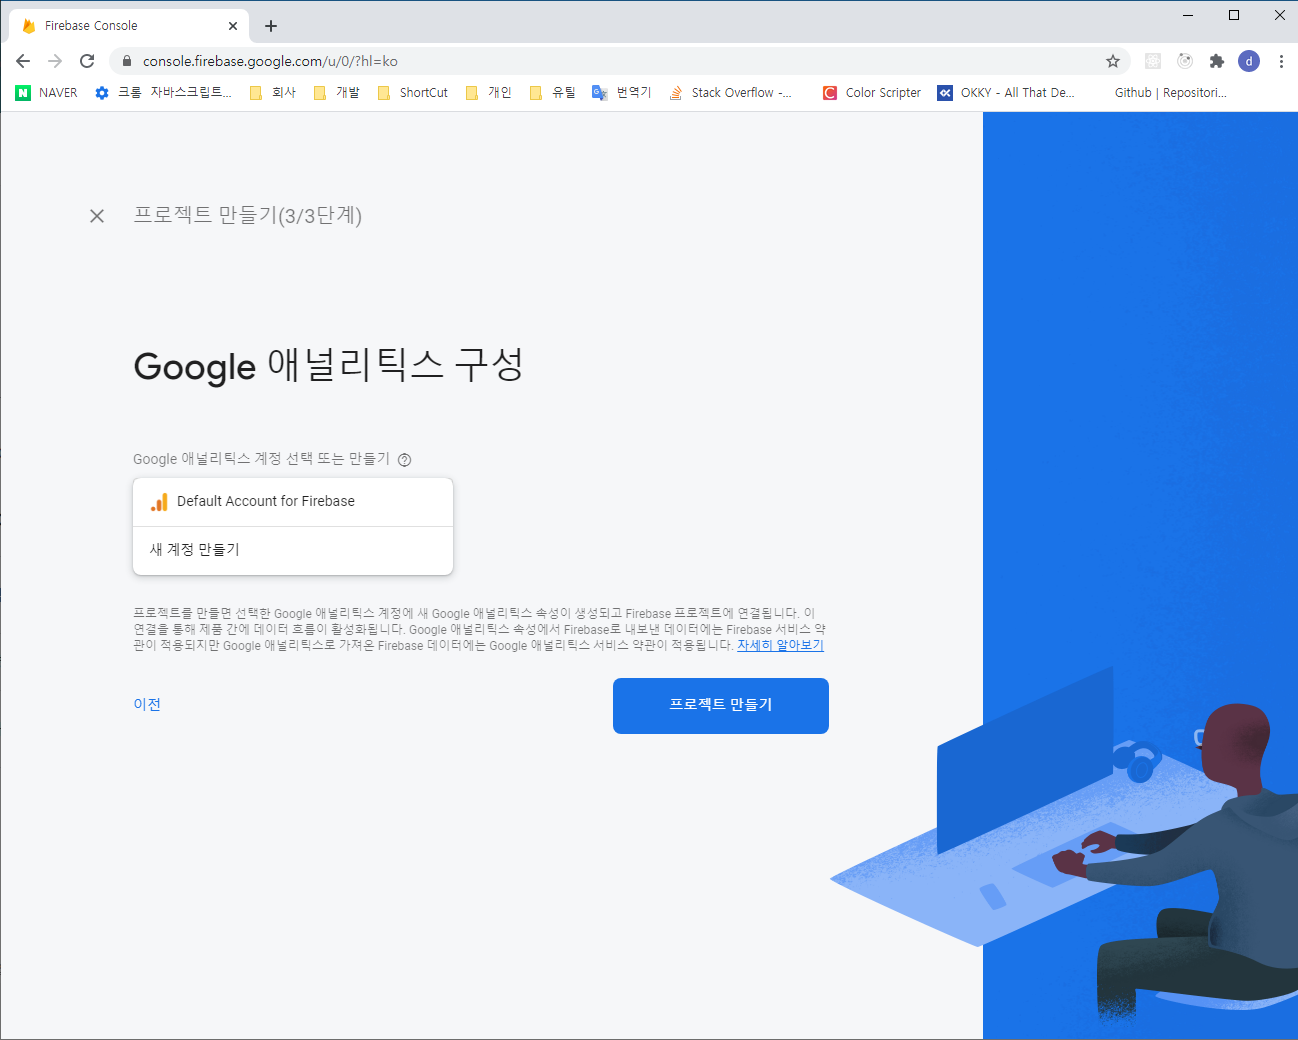This screenshot has width=1298, height=1040.
Task: Click first faded extension icon in toolbar
Action: tap(1153, 61)
